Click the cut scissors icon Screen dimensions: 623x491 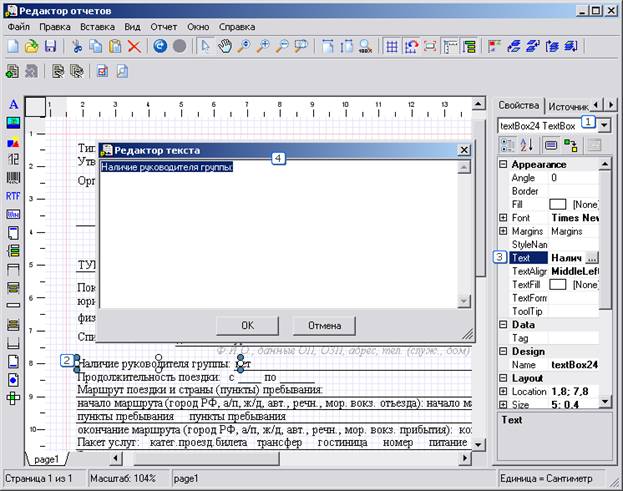[77, 46]
